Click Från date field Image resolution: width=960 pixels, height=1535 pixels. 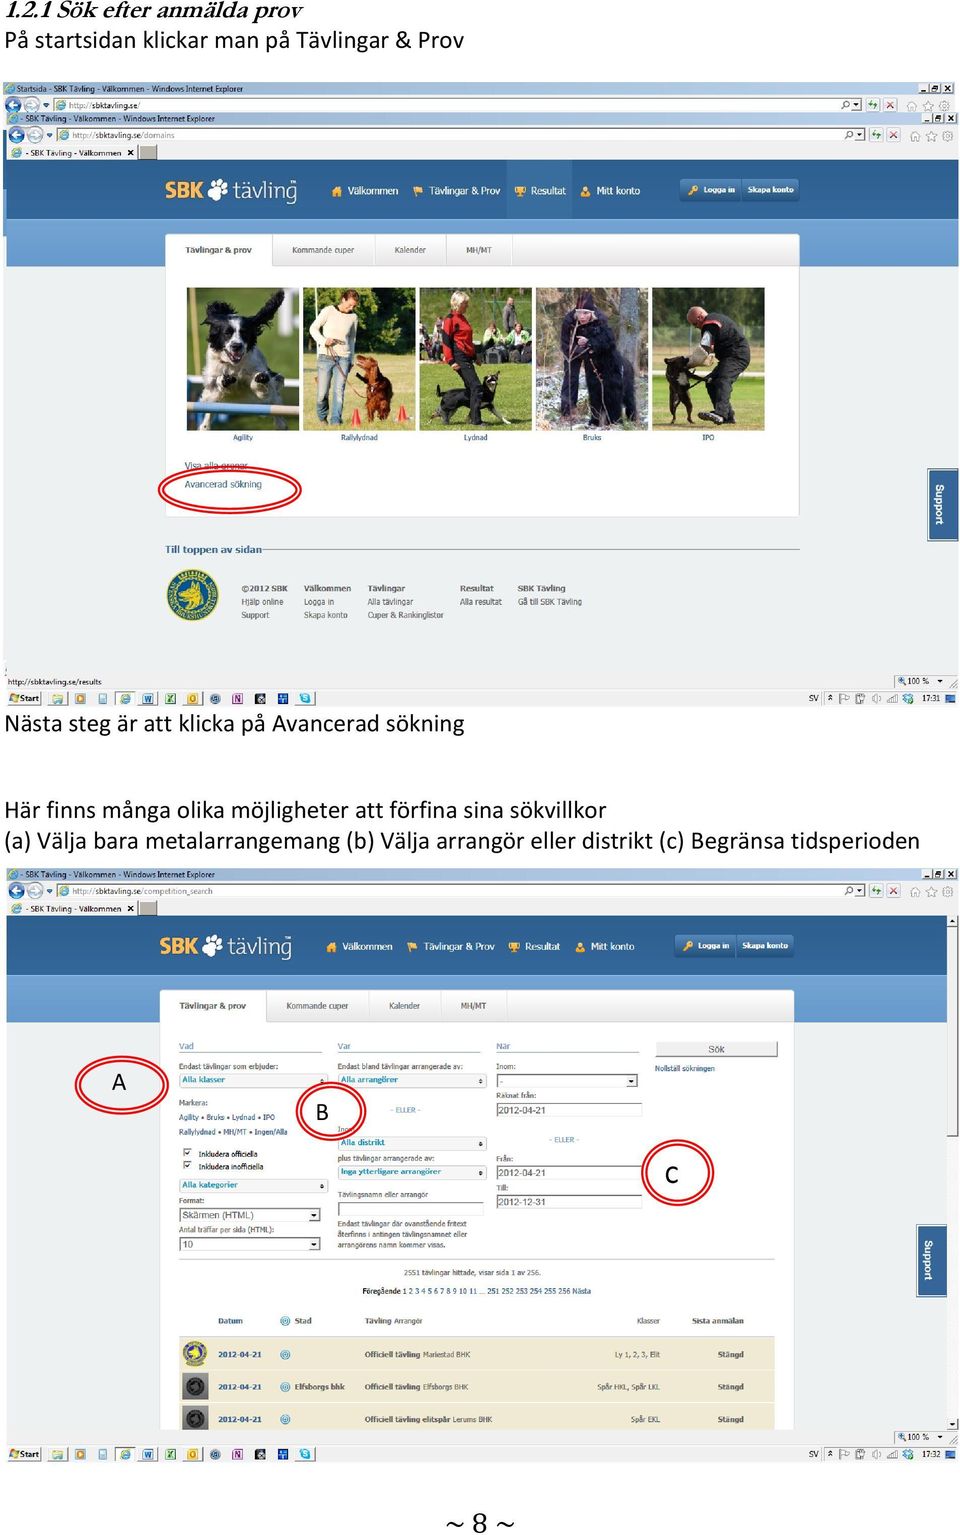[568, 1173]
